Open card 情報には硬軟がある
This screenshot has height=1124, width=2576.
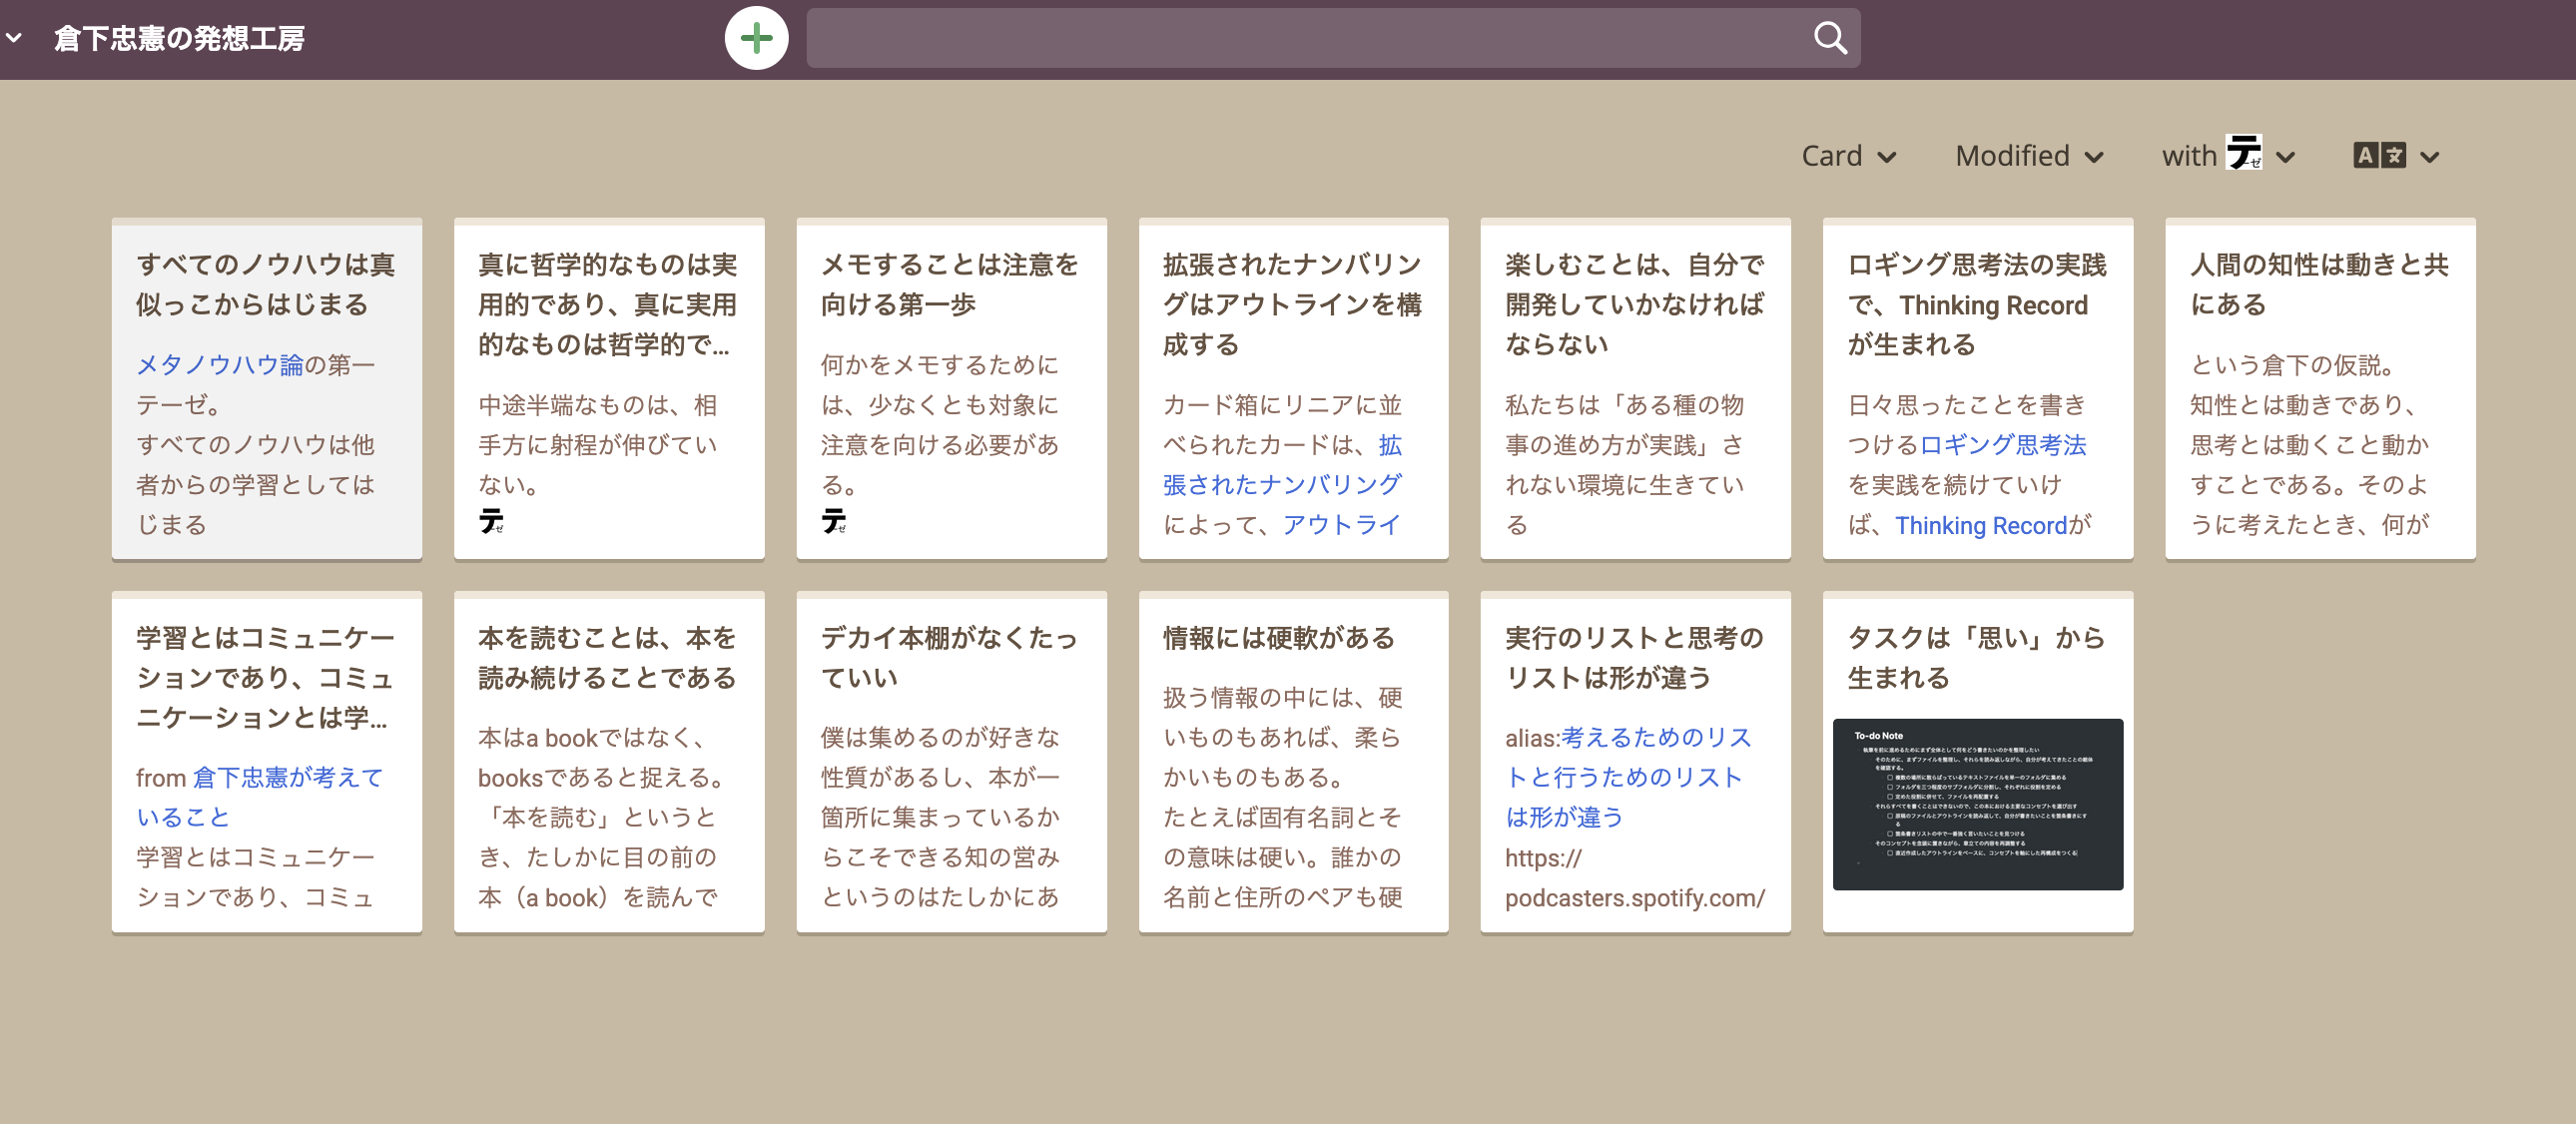1293,762
